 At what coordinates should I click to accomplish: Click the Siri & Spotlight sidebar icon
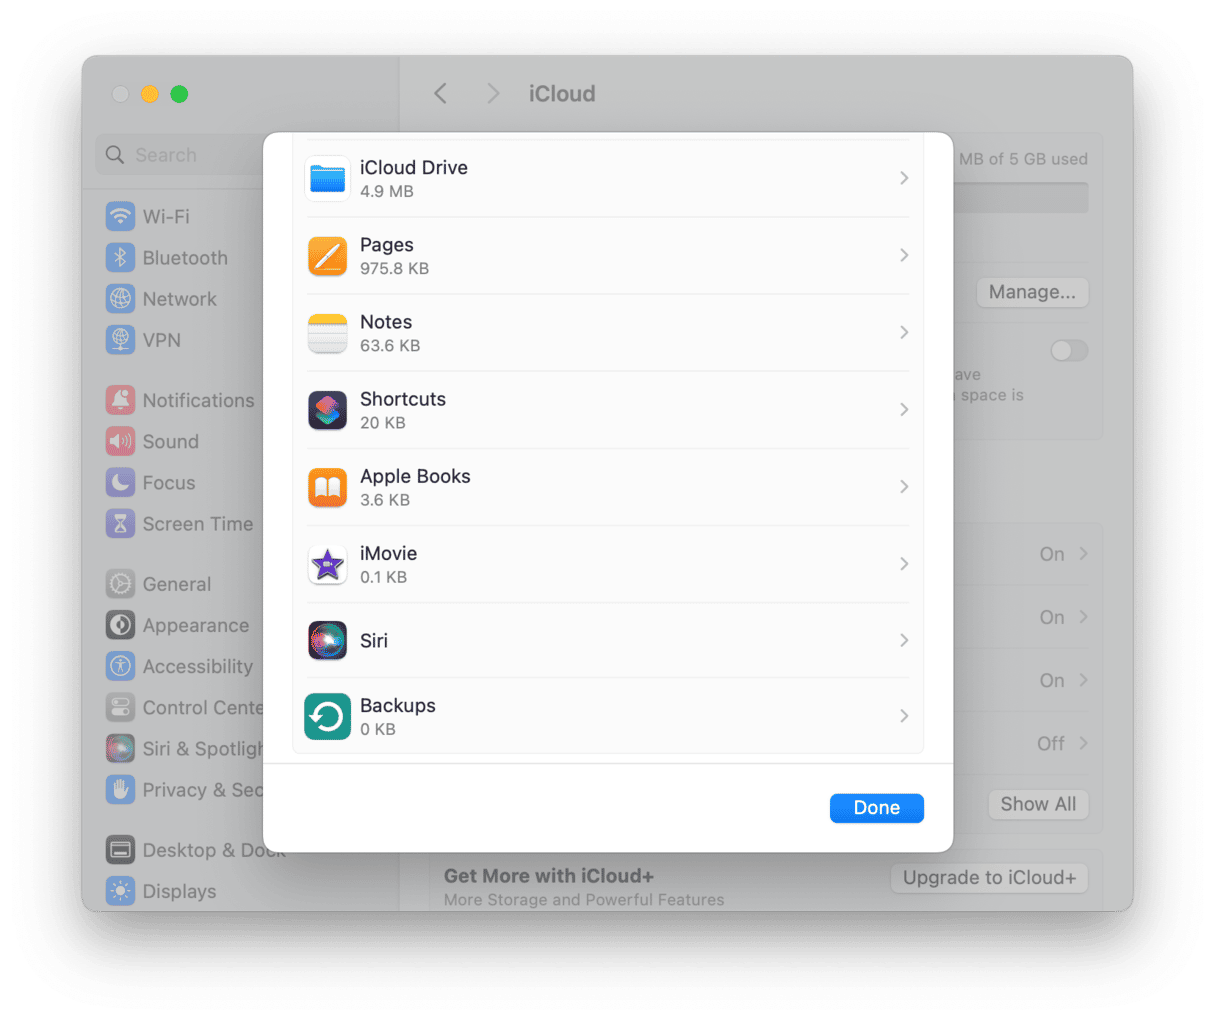[x=120, y=748]
